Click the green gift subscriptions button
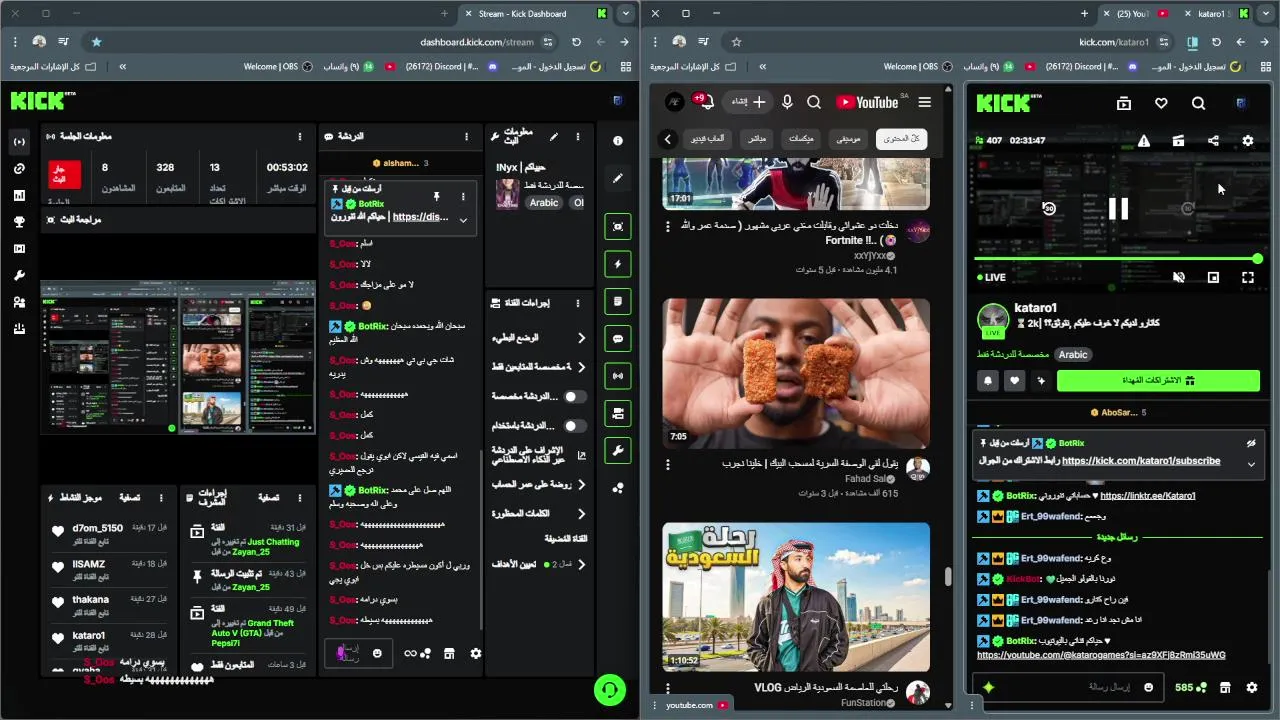This screenshot has width=1280, height=720. point(1158,381)
